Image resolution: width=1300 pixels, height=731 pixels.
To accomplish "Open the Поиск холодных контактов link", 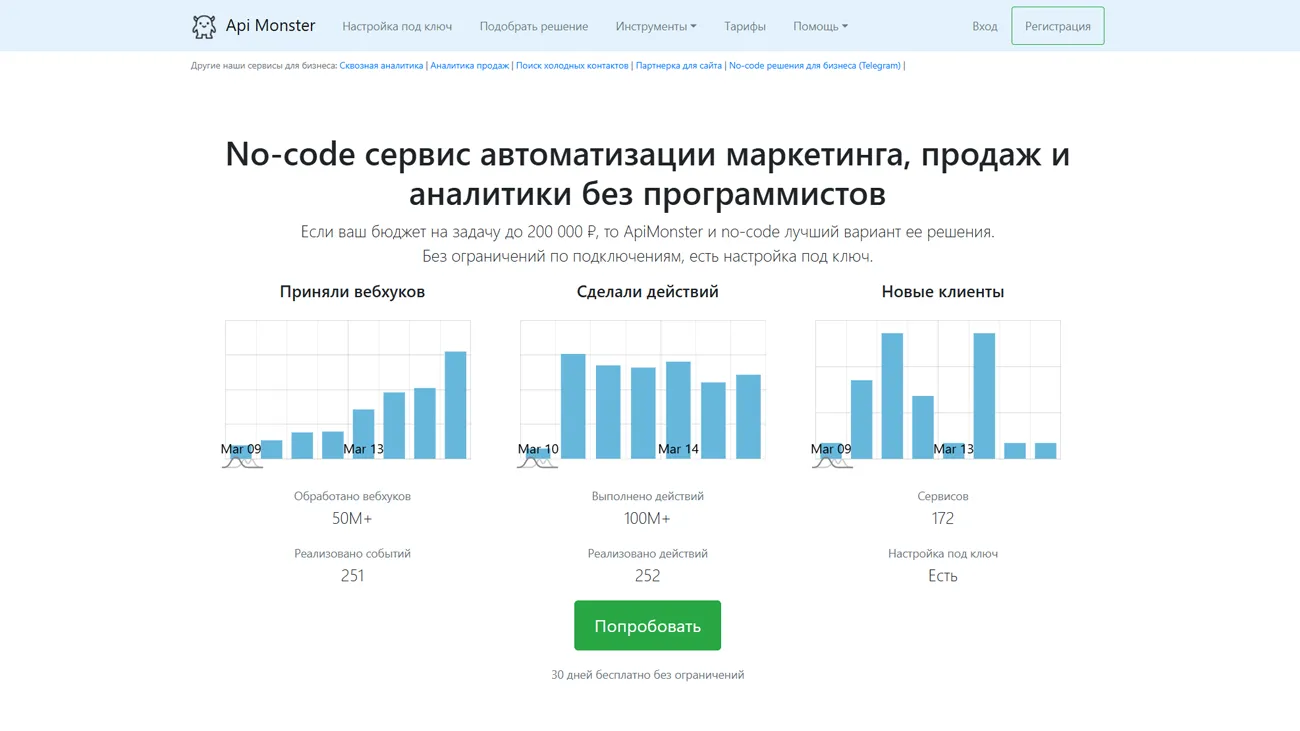I will pos(572,64).
